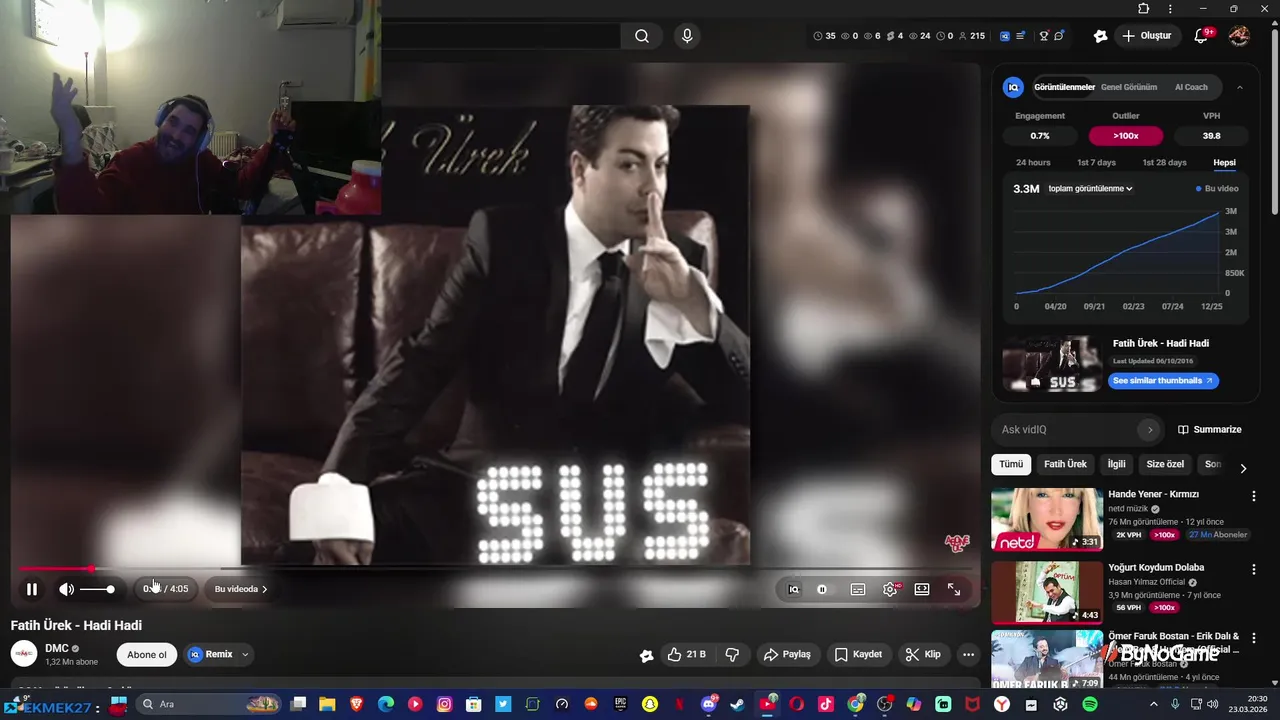Submit Ask vidIQ with arrow button
Screen dimensions: 1280x720
coord(1150,429)
